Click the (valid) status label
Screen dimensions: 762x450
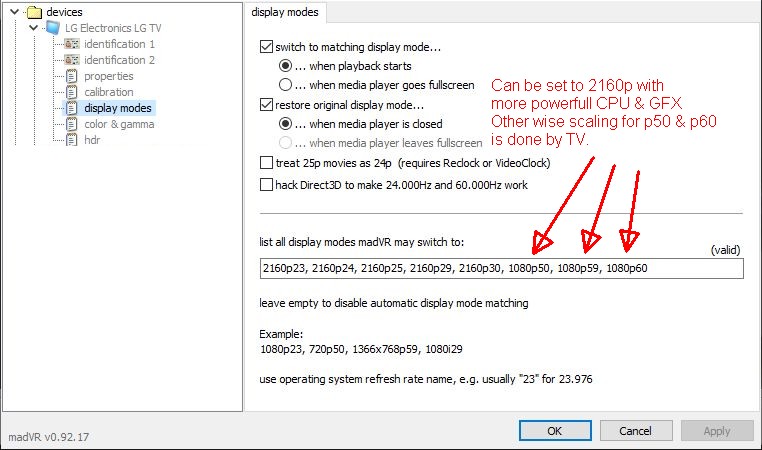(726, 250)
